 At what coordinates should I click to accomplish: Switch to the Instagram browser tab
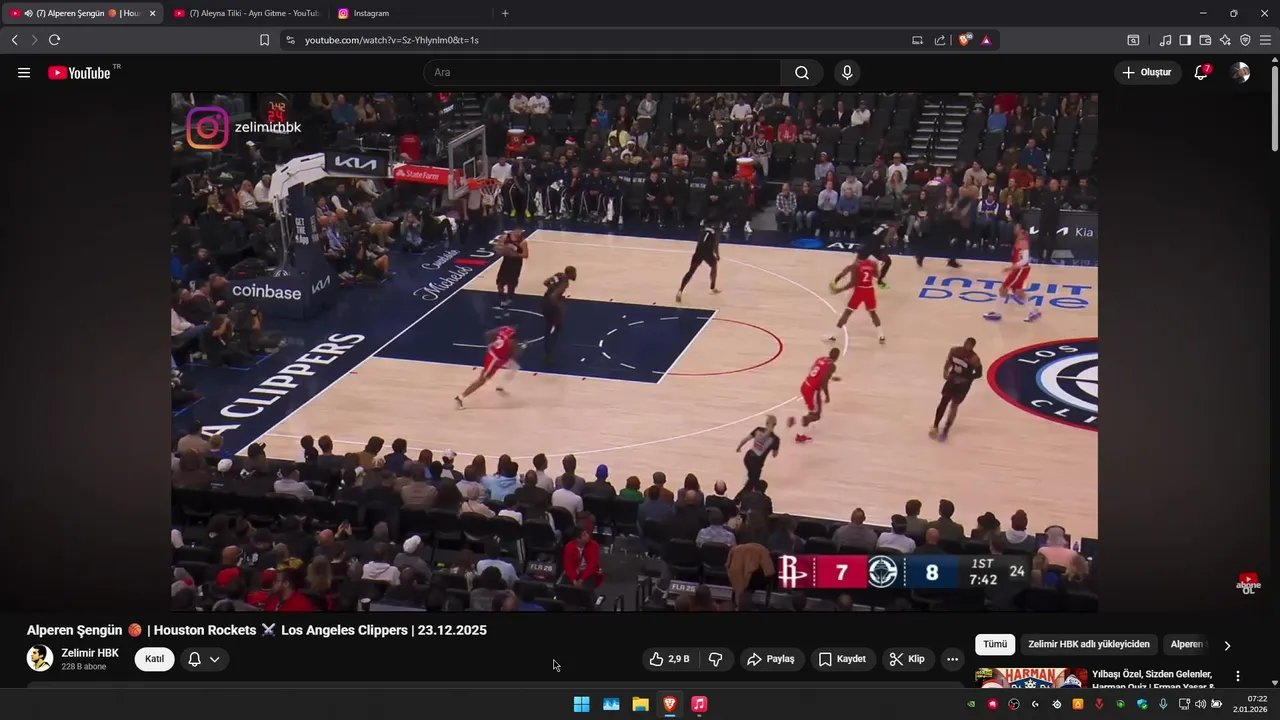pos(410,13)
